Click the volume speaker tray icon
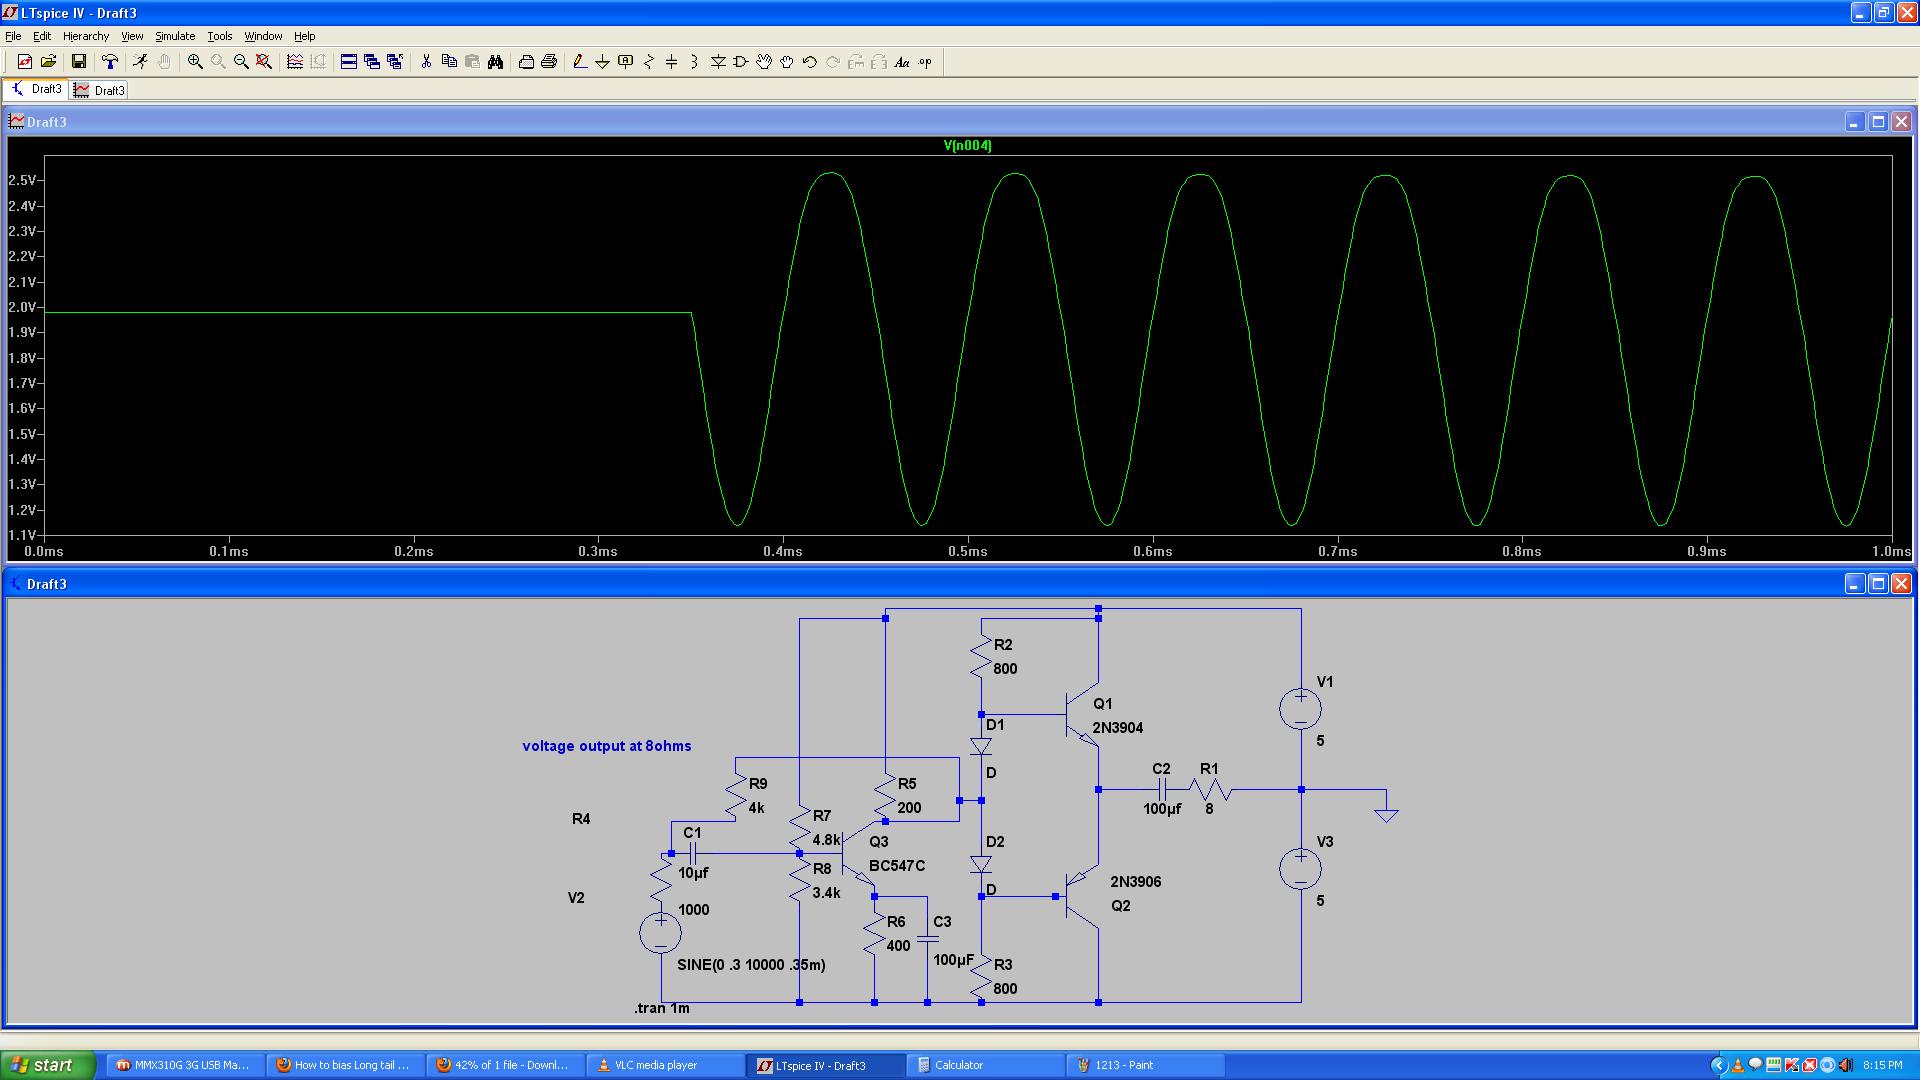 pos(1845,1065)
